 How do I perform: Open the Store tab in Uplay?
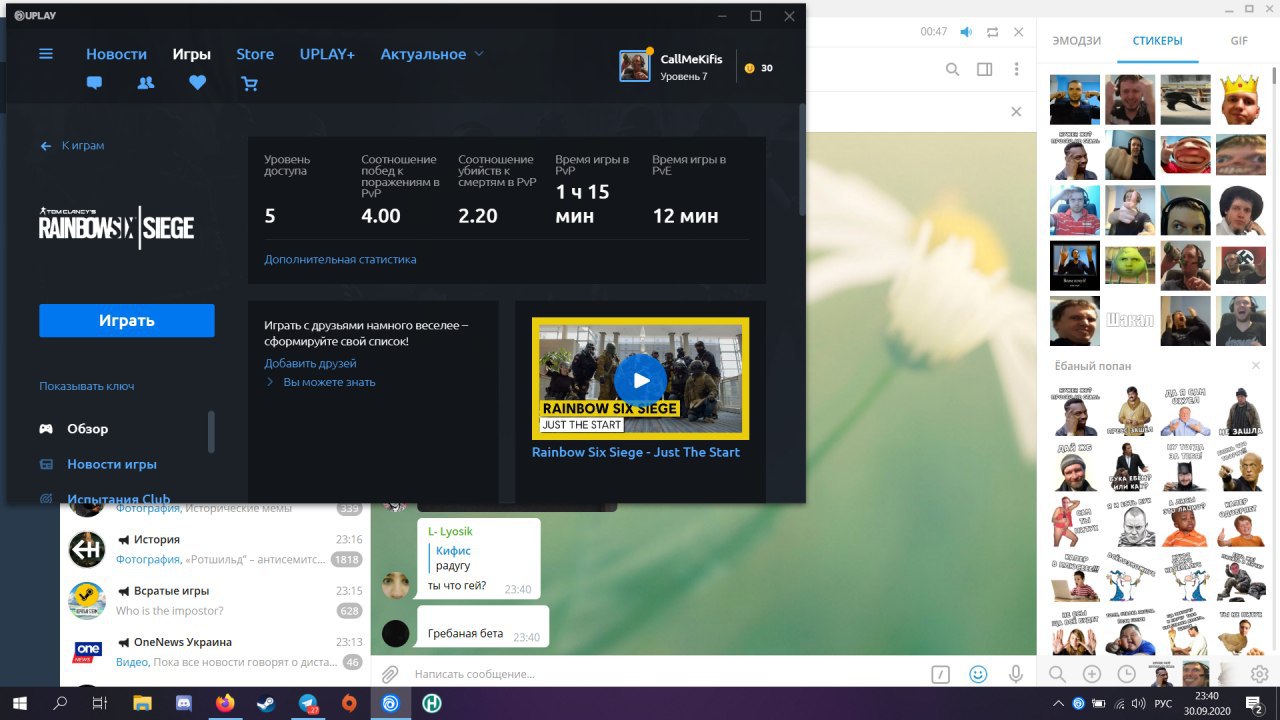(255, 54)
